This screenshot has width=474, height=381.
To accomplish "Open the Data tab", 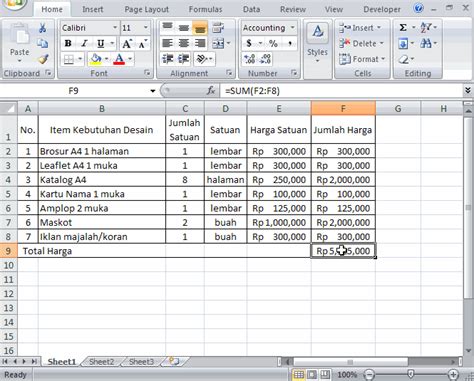I will click(251, 9).
